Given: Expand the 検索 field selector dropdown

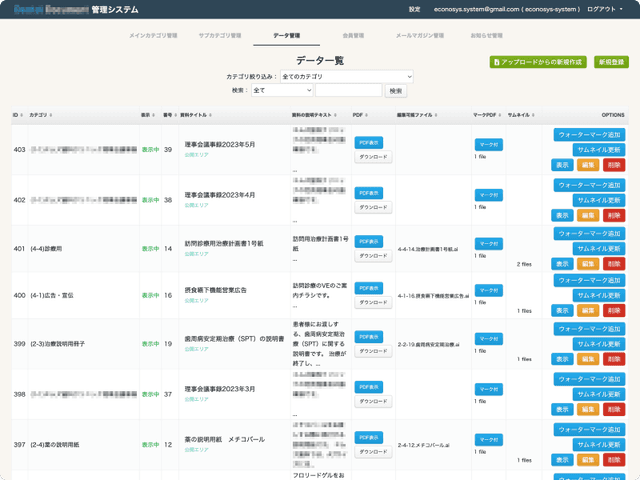Looking at the screenshot, I should 283,90.
